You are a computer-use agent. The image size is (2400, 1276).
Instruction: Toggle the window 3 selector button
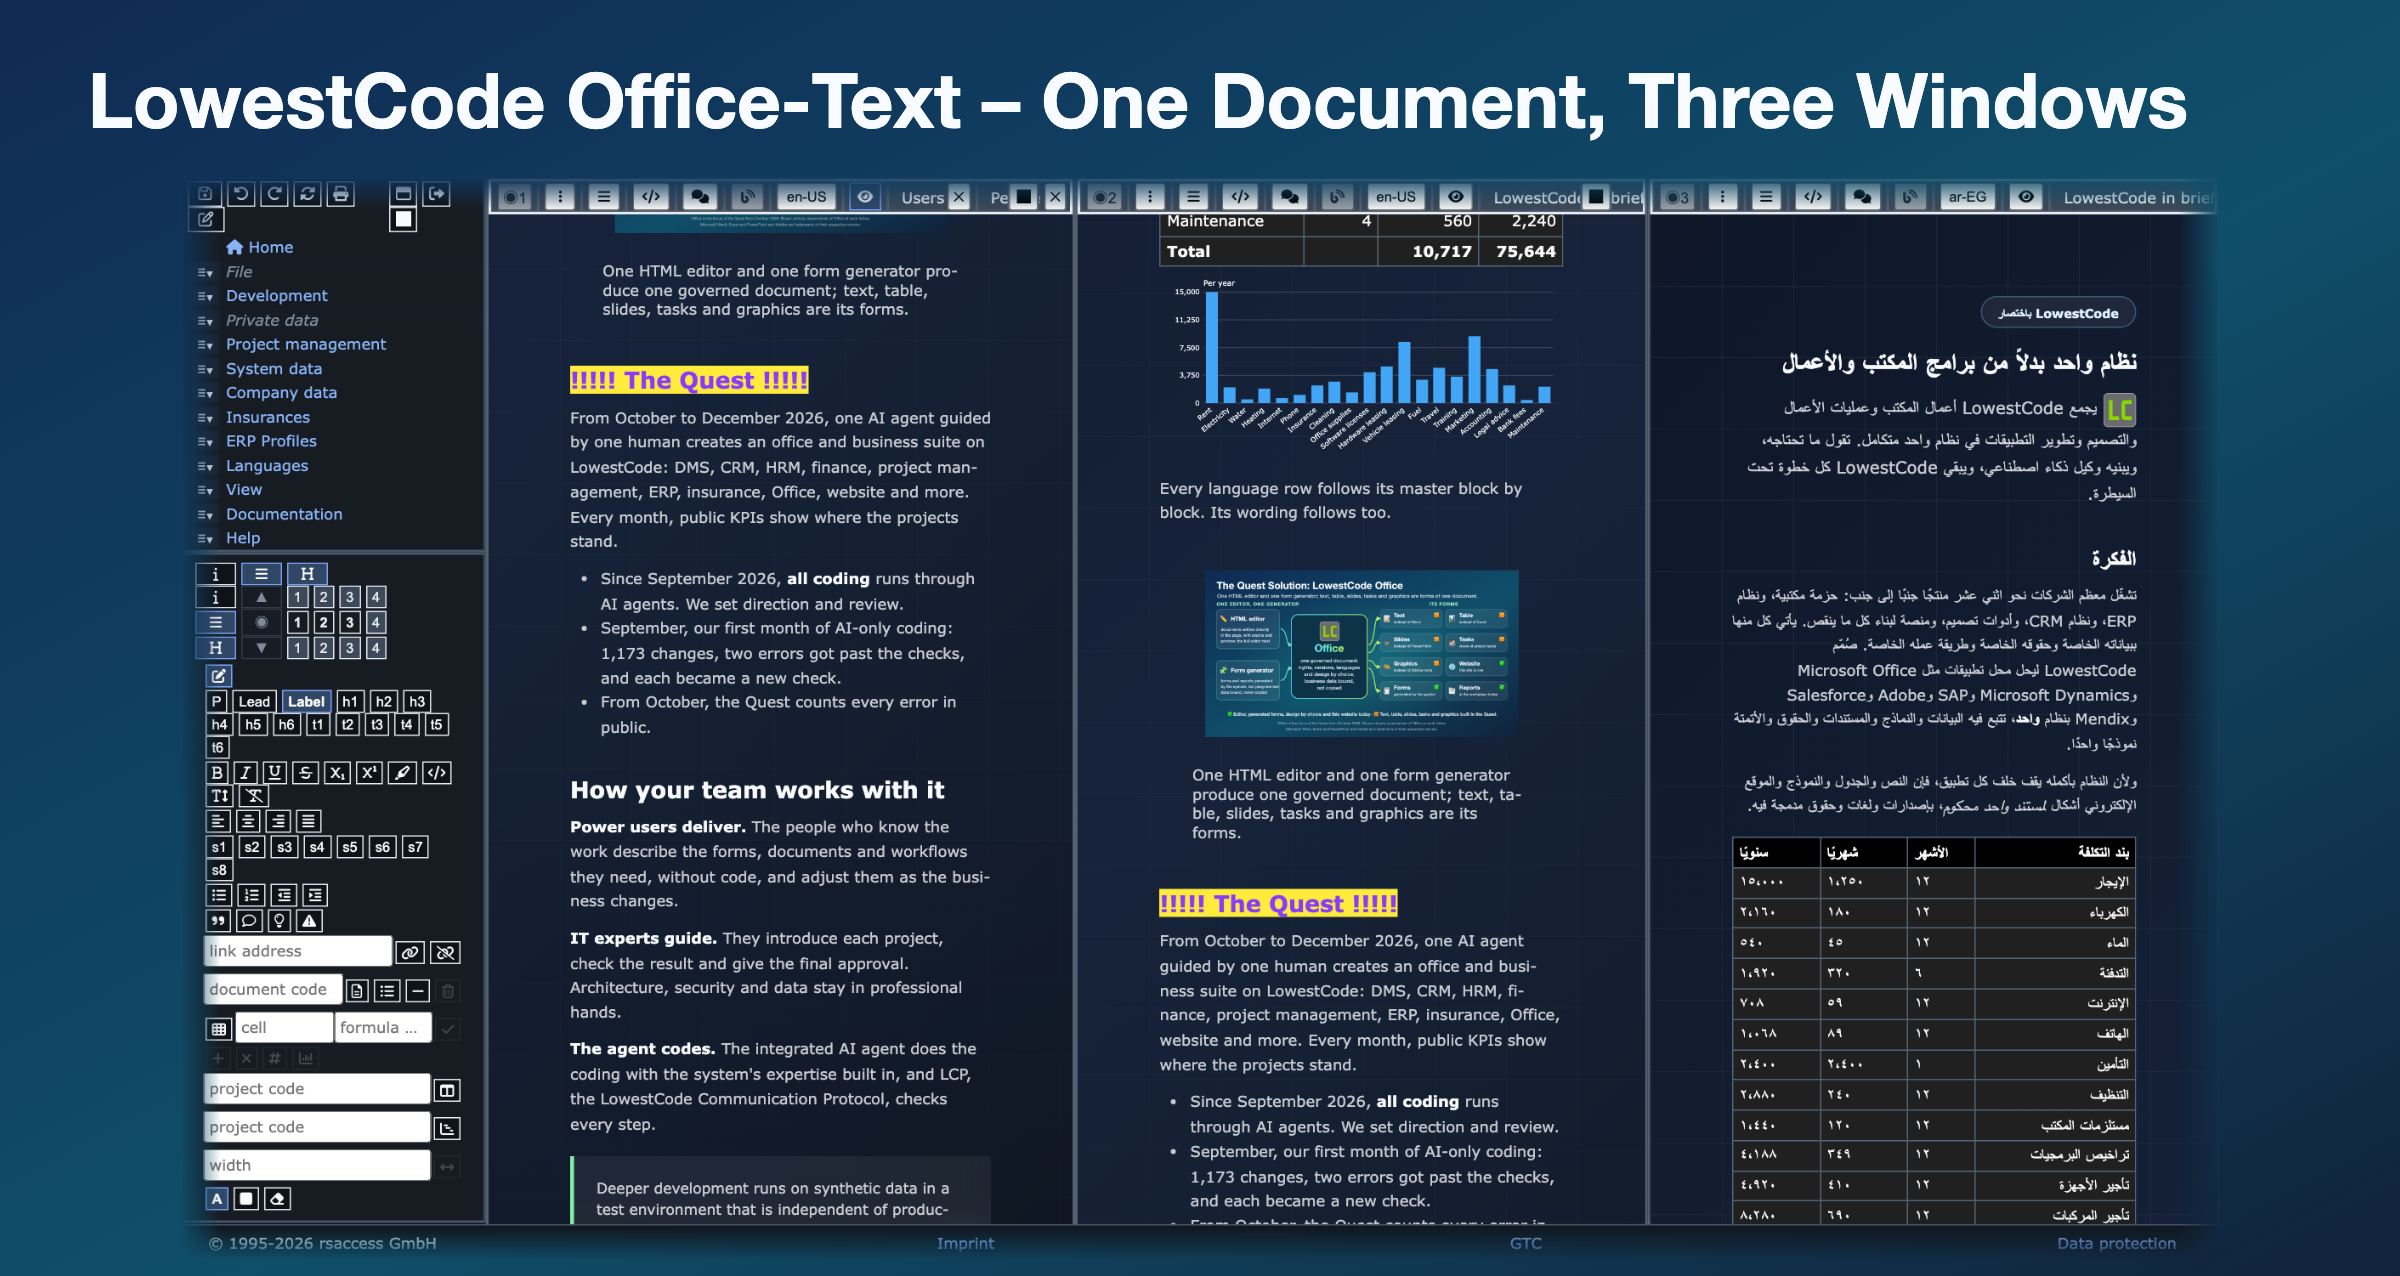pyautogui.click(x=1677, y=197)
